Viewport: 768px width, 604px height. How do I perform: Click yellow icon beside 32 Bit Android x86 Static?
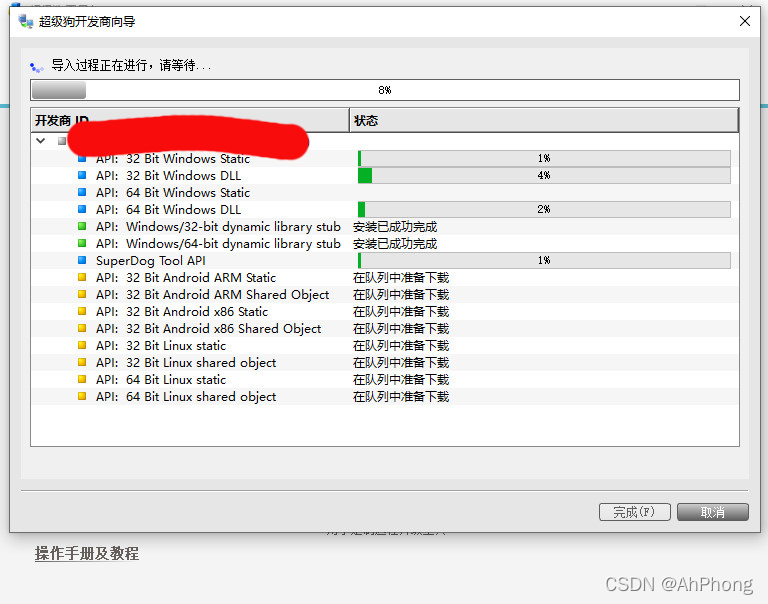coord(82,311)
